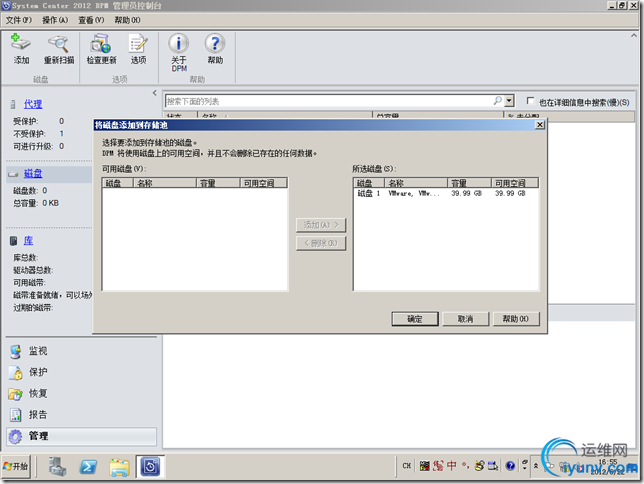Click the 'VMware, VMw...' name cell
Screen dimensions: 644x484
click(x=414, y=193)
